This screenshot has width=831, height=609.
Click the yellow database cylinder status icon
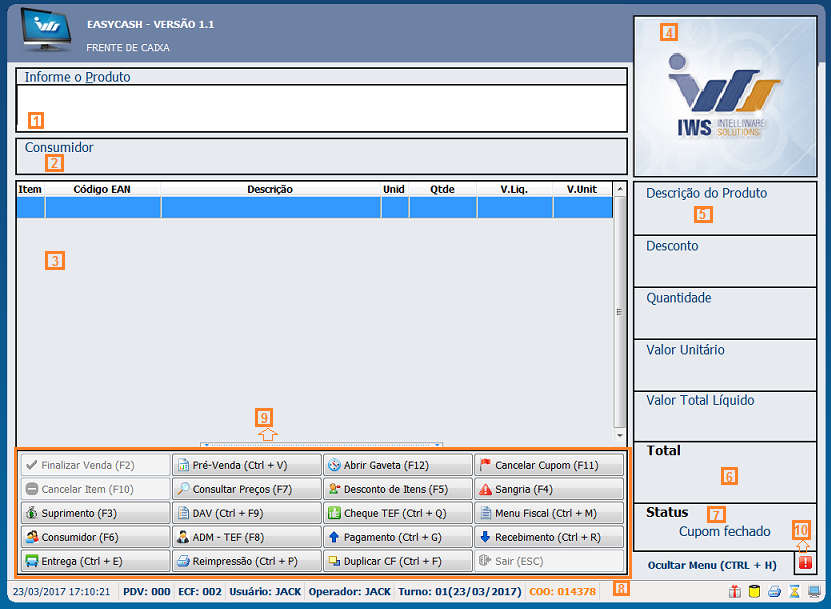755,591
